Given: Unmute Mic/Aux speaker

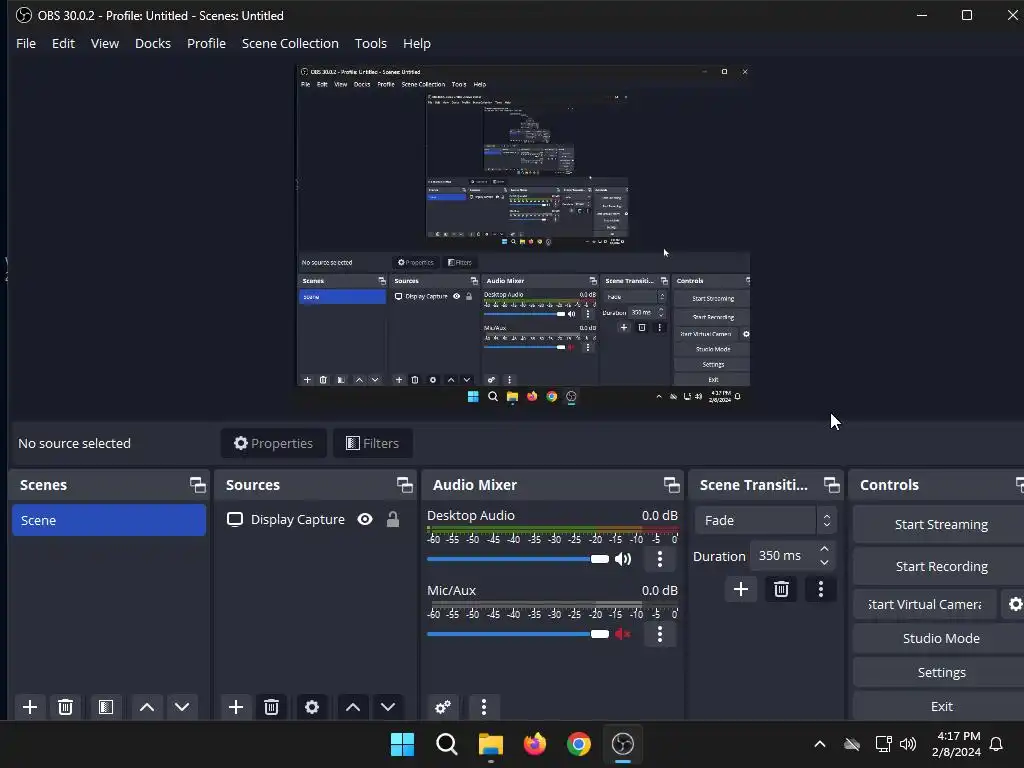Looking at the screenshot, I should 622,634.
